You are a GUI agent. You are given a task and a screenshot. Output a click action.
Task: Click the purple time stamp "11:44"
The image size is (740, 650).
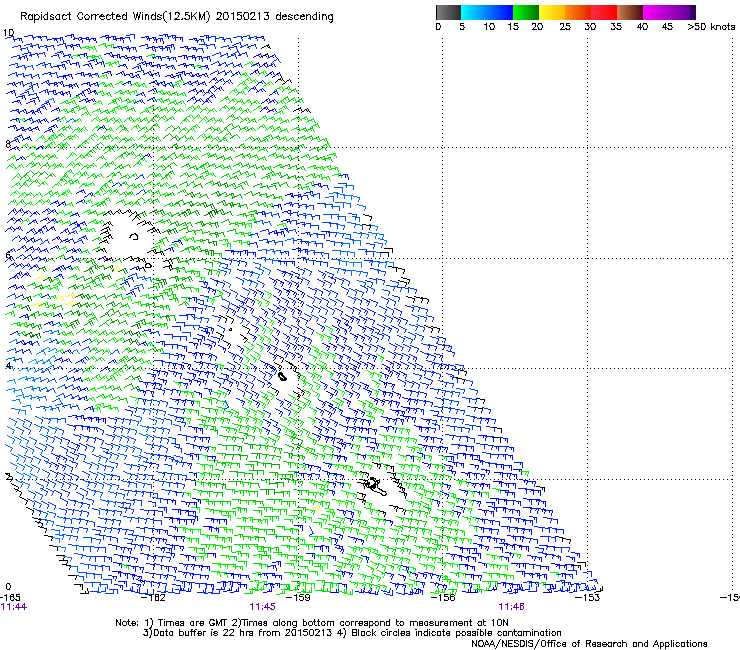(14, 607)
